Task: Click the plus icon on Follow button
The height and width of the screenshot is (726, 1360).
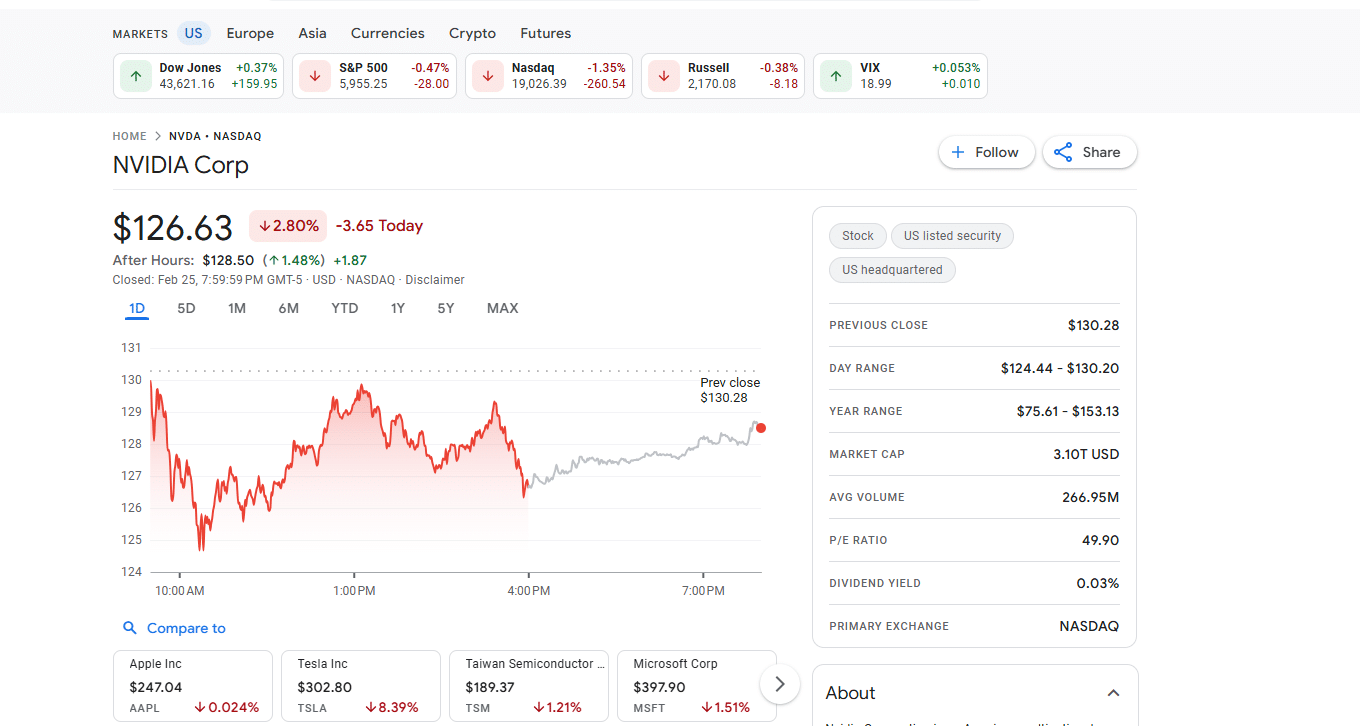Action: click(958, 152)
